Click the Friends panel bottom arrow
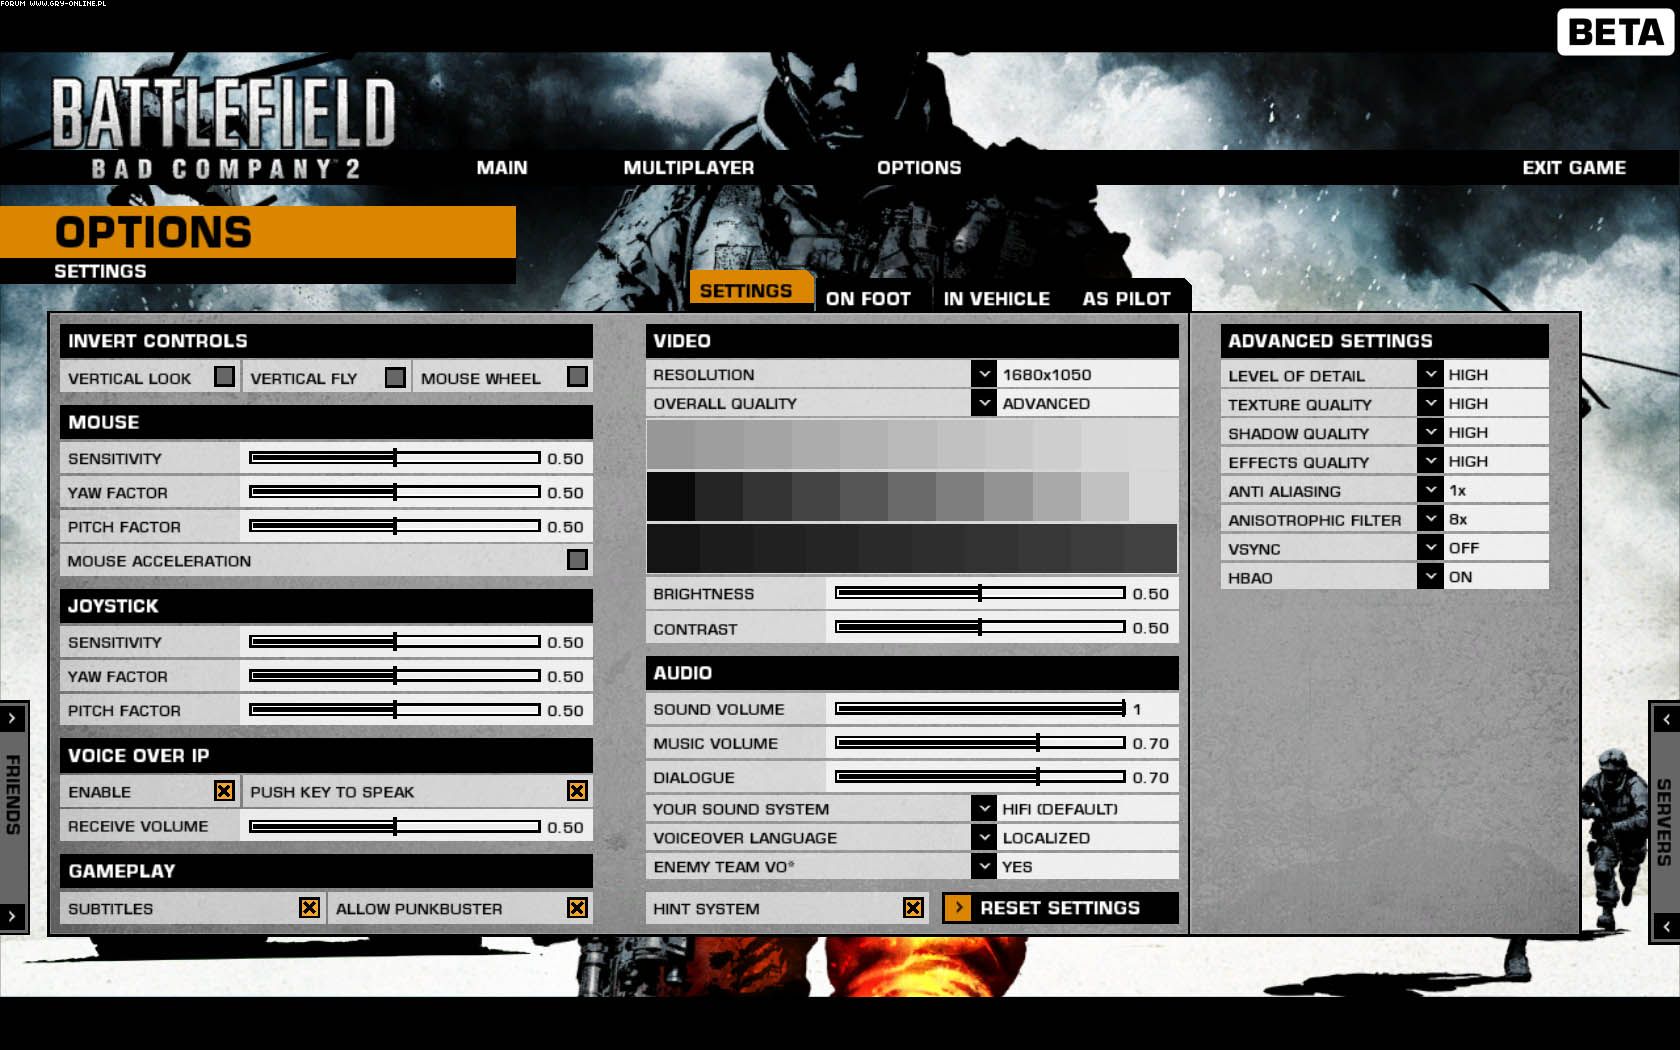This screenshot has width=1680, height=1050. point(12,915)
